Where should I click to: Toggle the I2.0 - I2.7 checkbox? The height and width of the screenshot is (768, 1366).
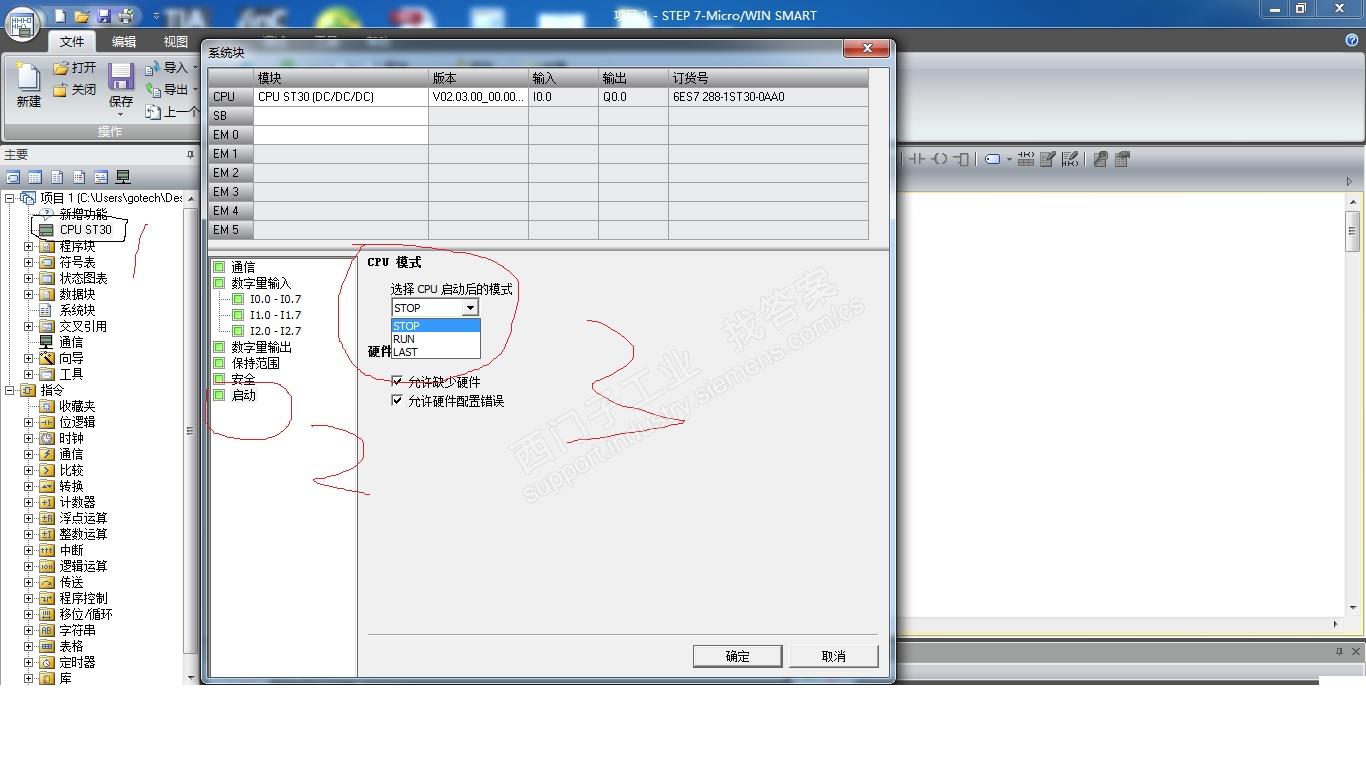click(238, 331)
